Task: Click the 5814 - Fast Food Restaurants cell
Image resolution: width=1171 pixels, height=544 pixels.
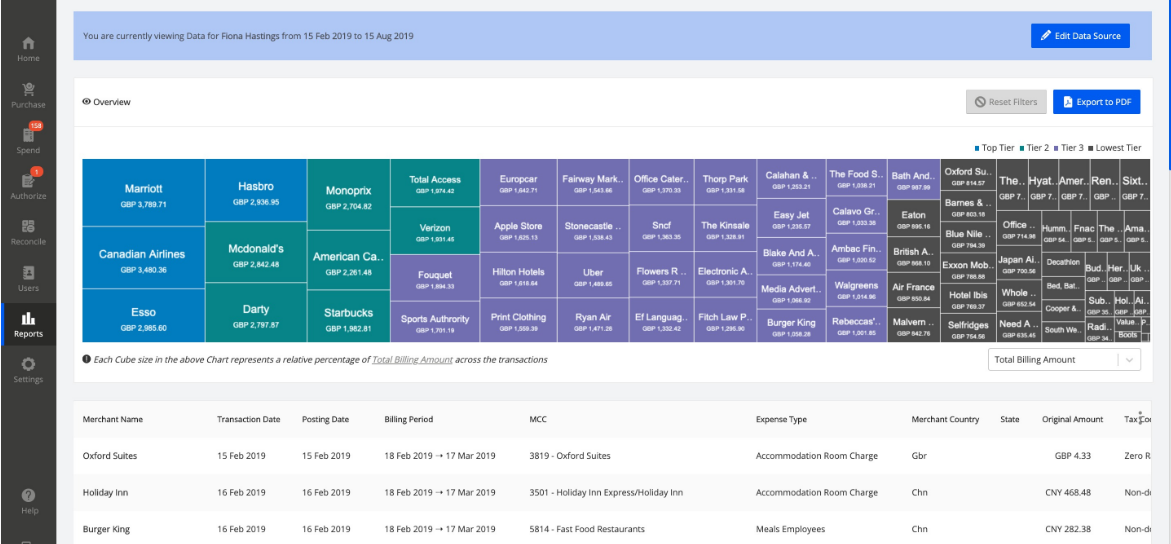Action: tap(586, 529)
